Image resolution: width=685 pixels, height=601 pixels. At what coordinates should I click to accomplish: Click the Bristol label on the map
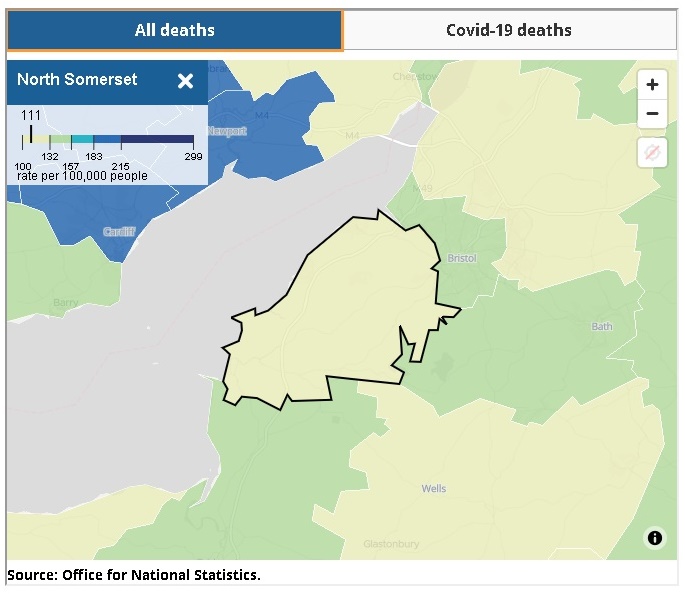[462, 258]
